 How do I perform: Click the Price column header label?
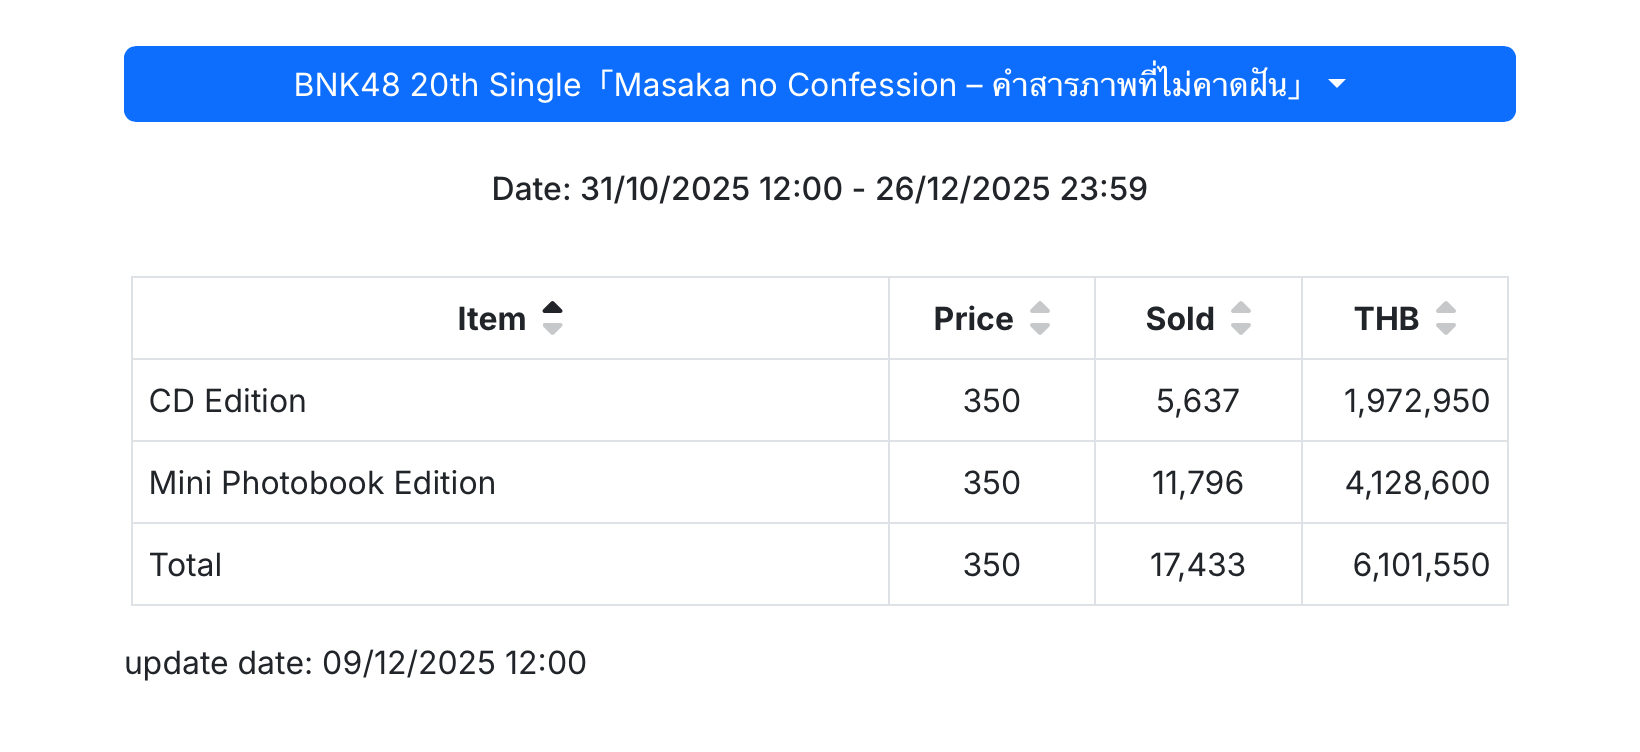click(973, 319)
